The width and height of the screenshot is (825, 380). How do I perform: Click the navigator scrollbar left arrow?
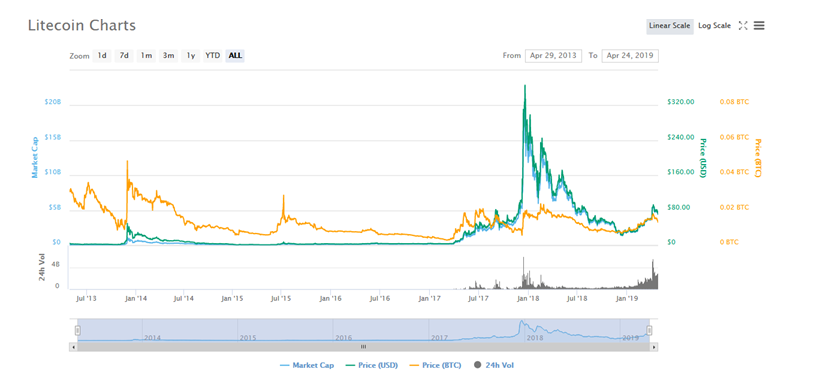(x=73, y=347)
